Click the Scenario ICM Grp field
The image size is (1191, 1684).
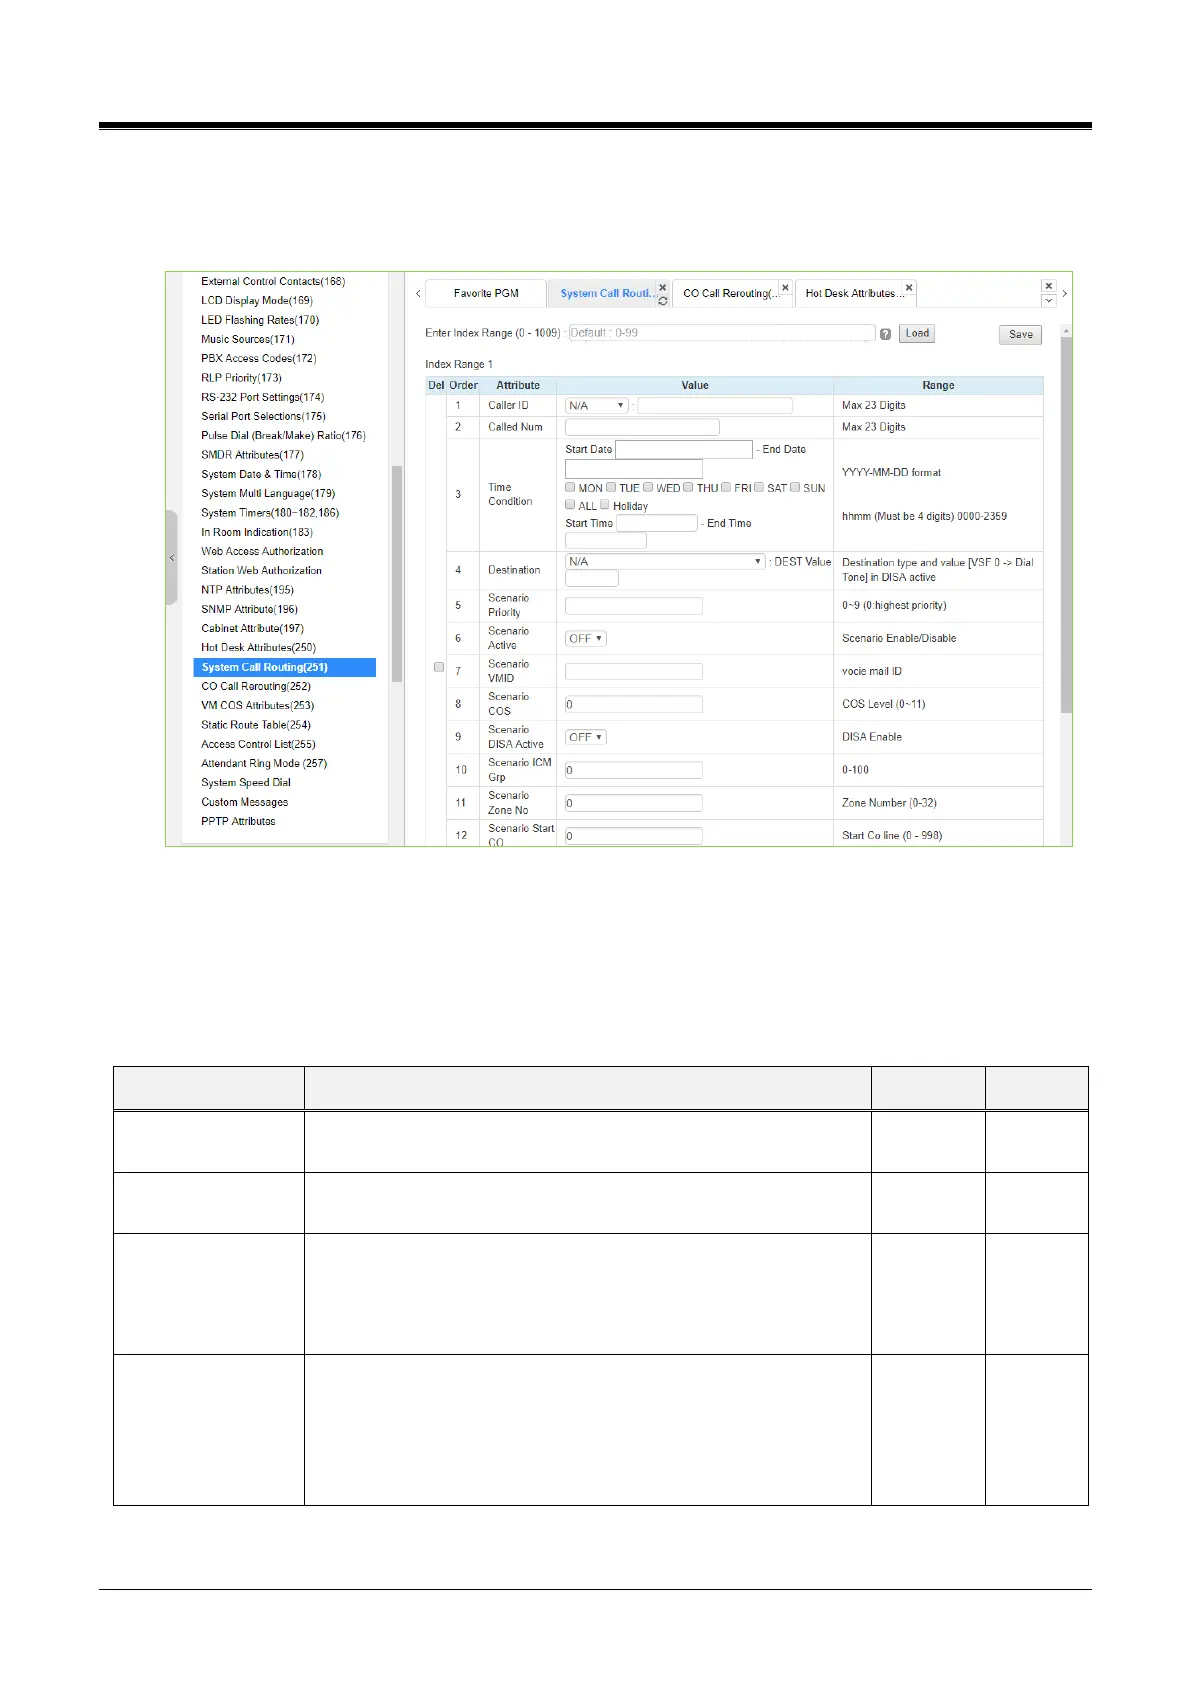point(634,770)
